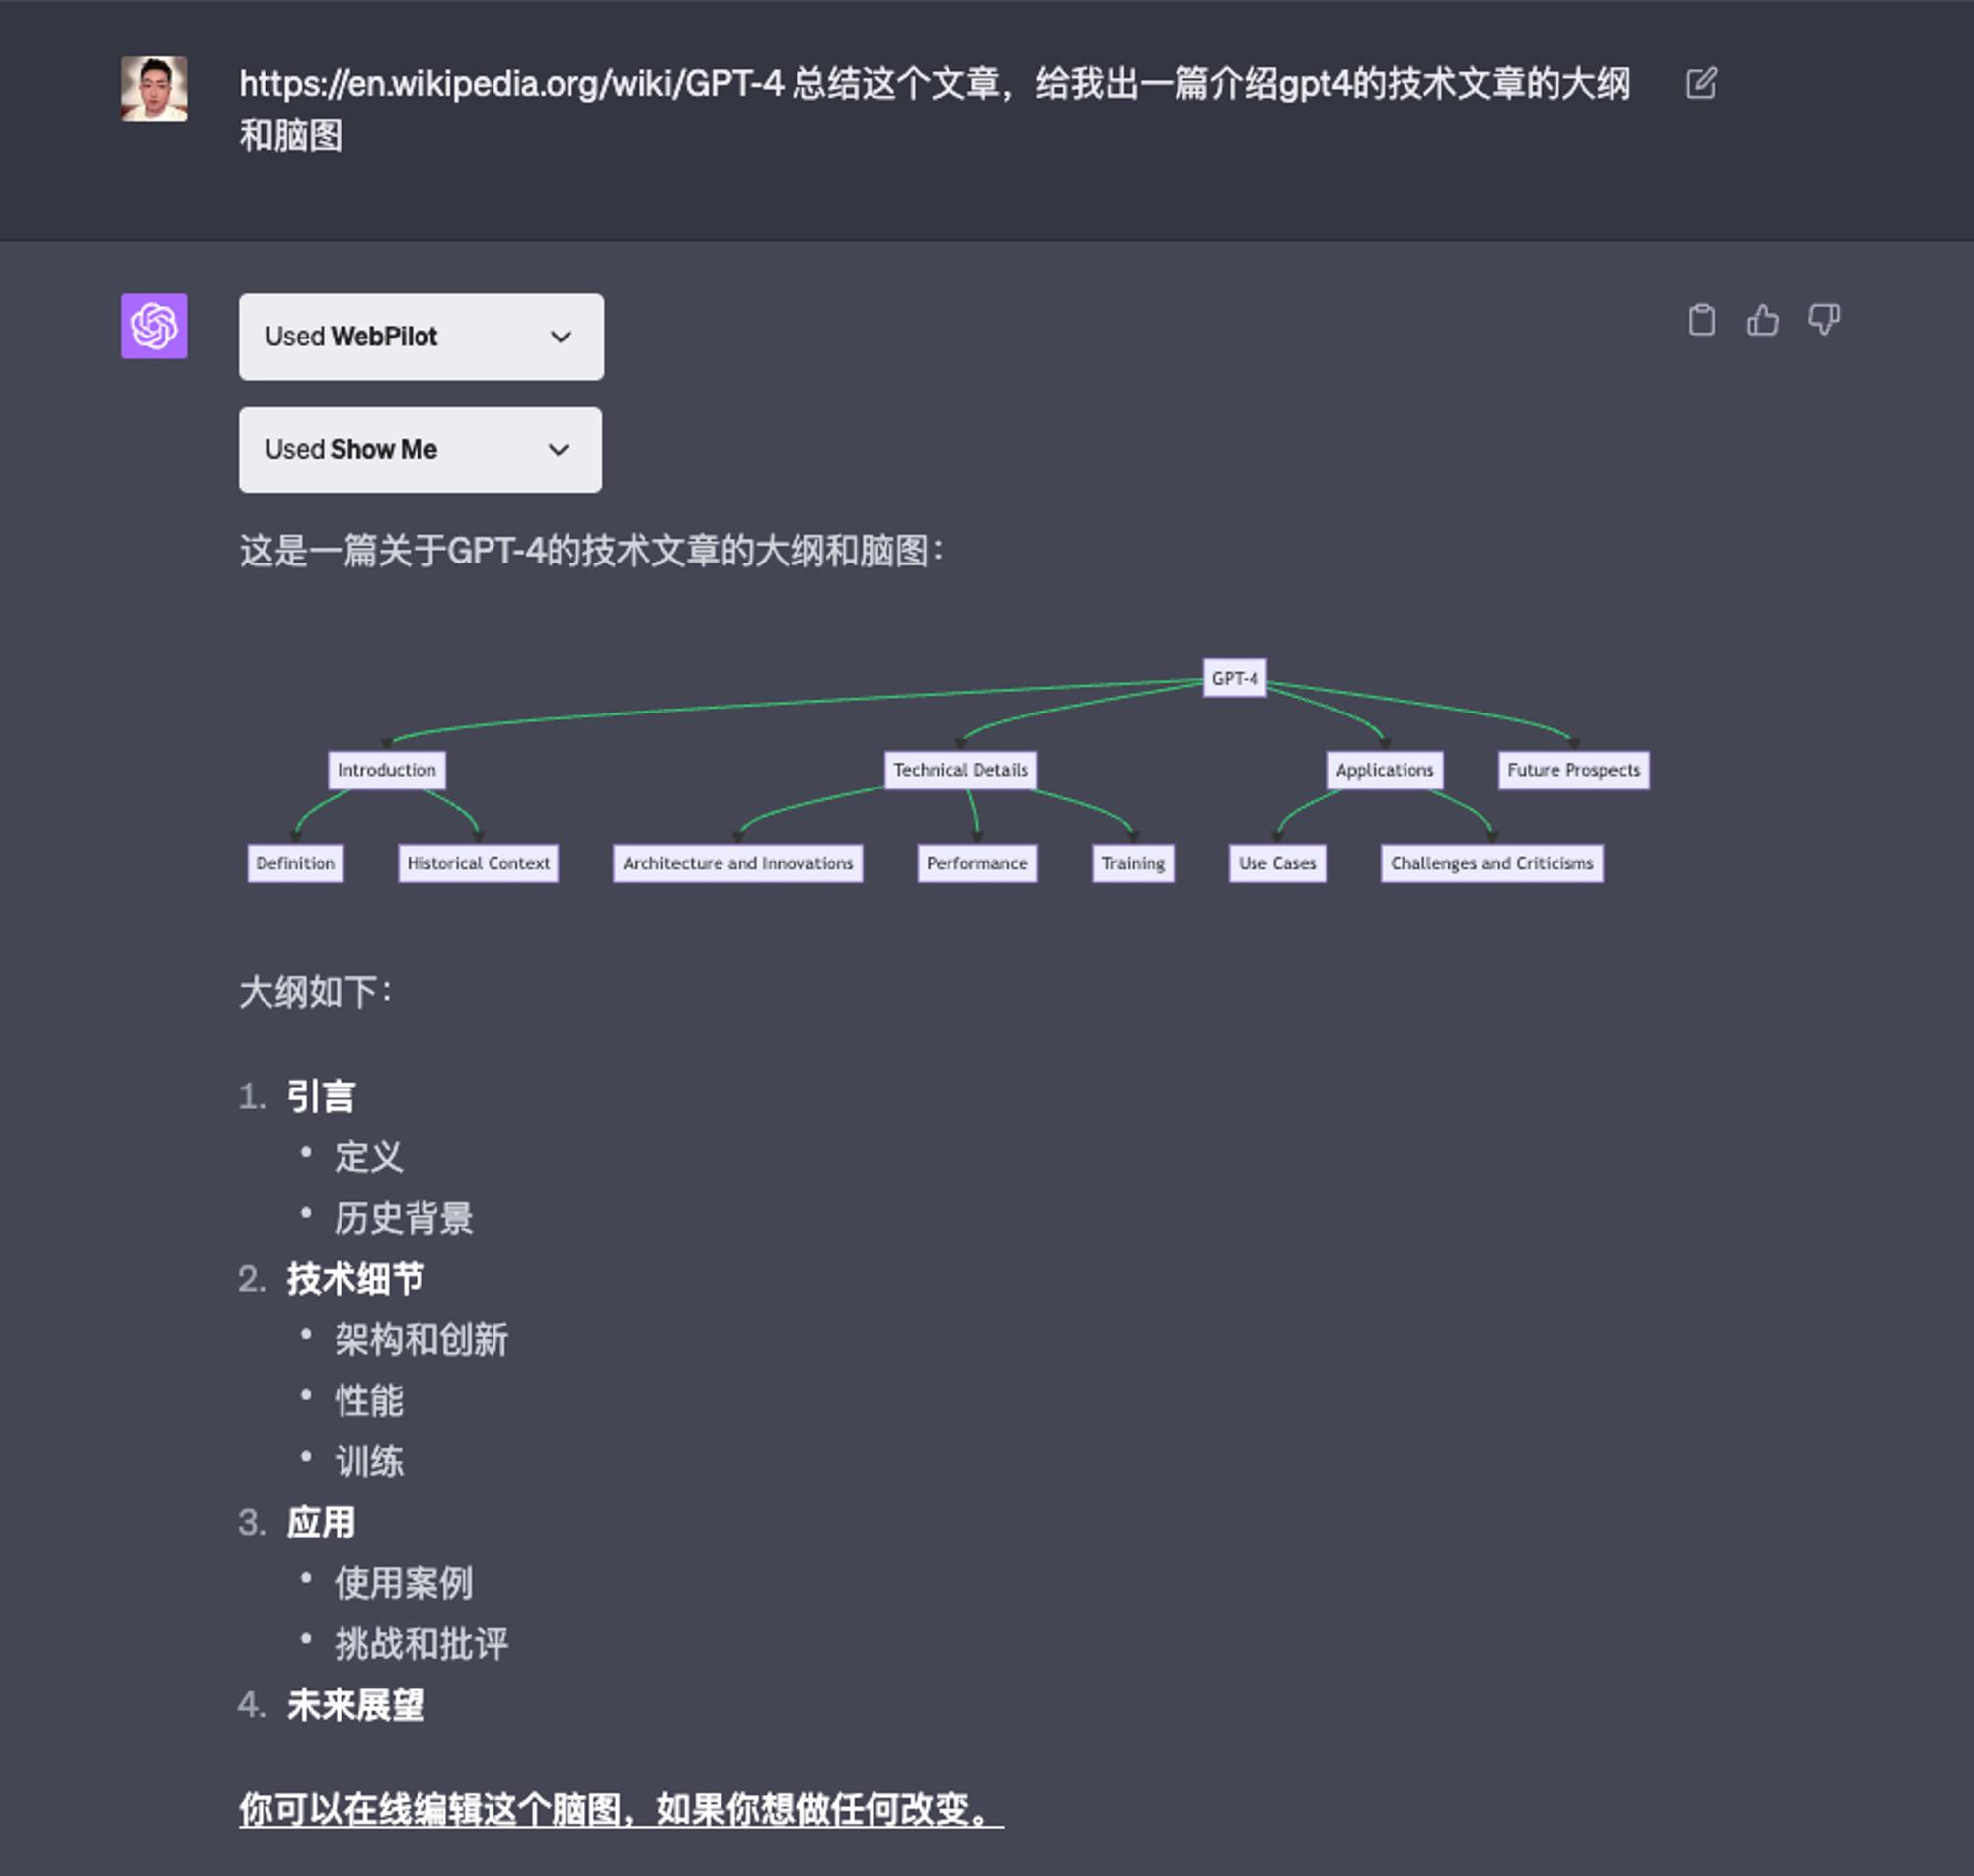
Task: Click the Historical Context node
Action: (x=478, y=863)
